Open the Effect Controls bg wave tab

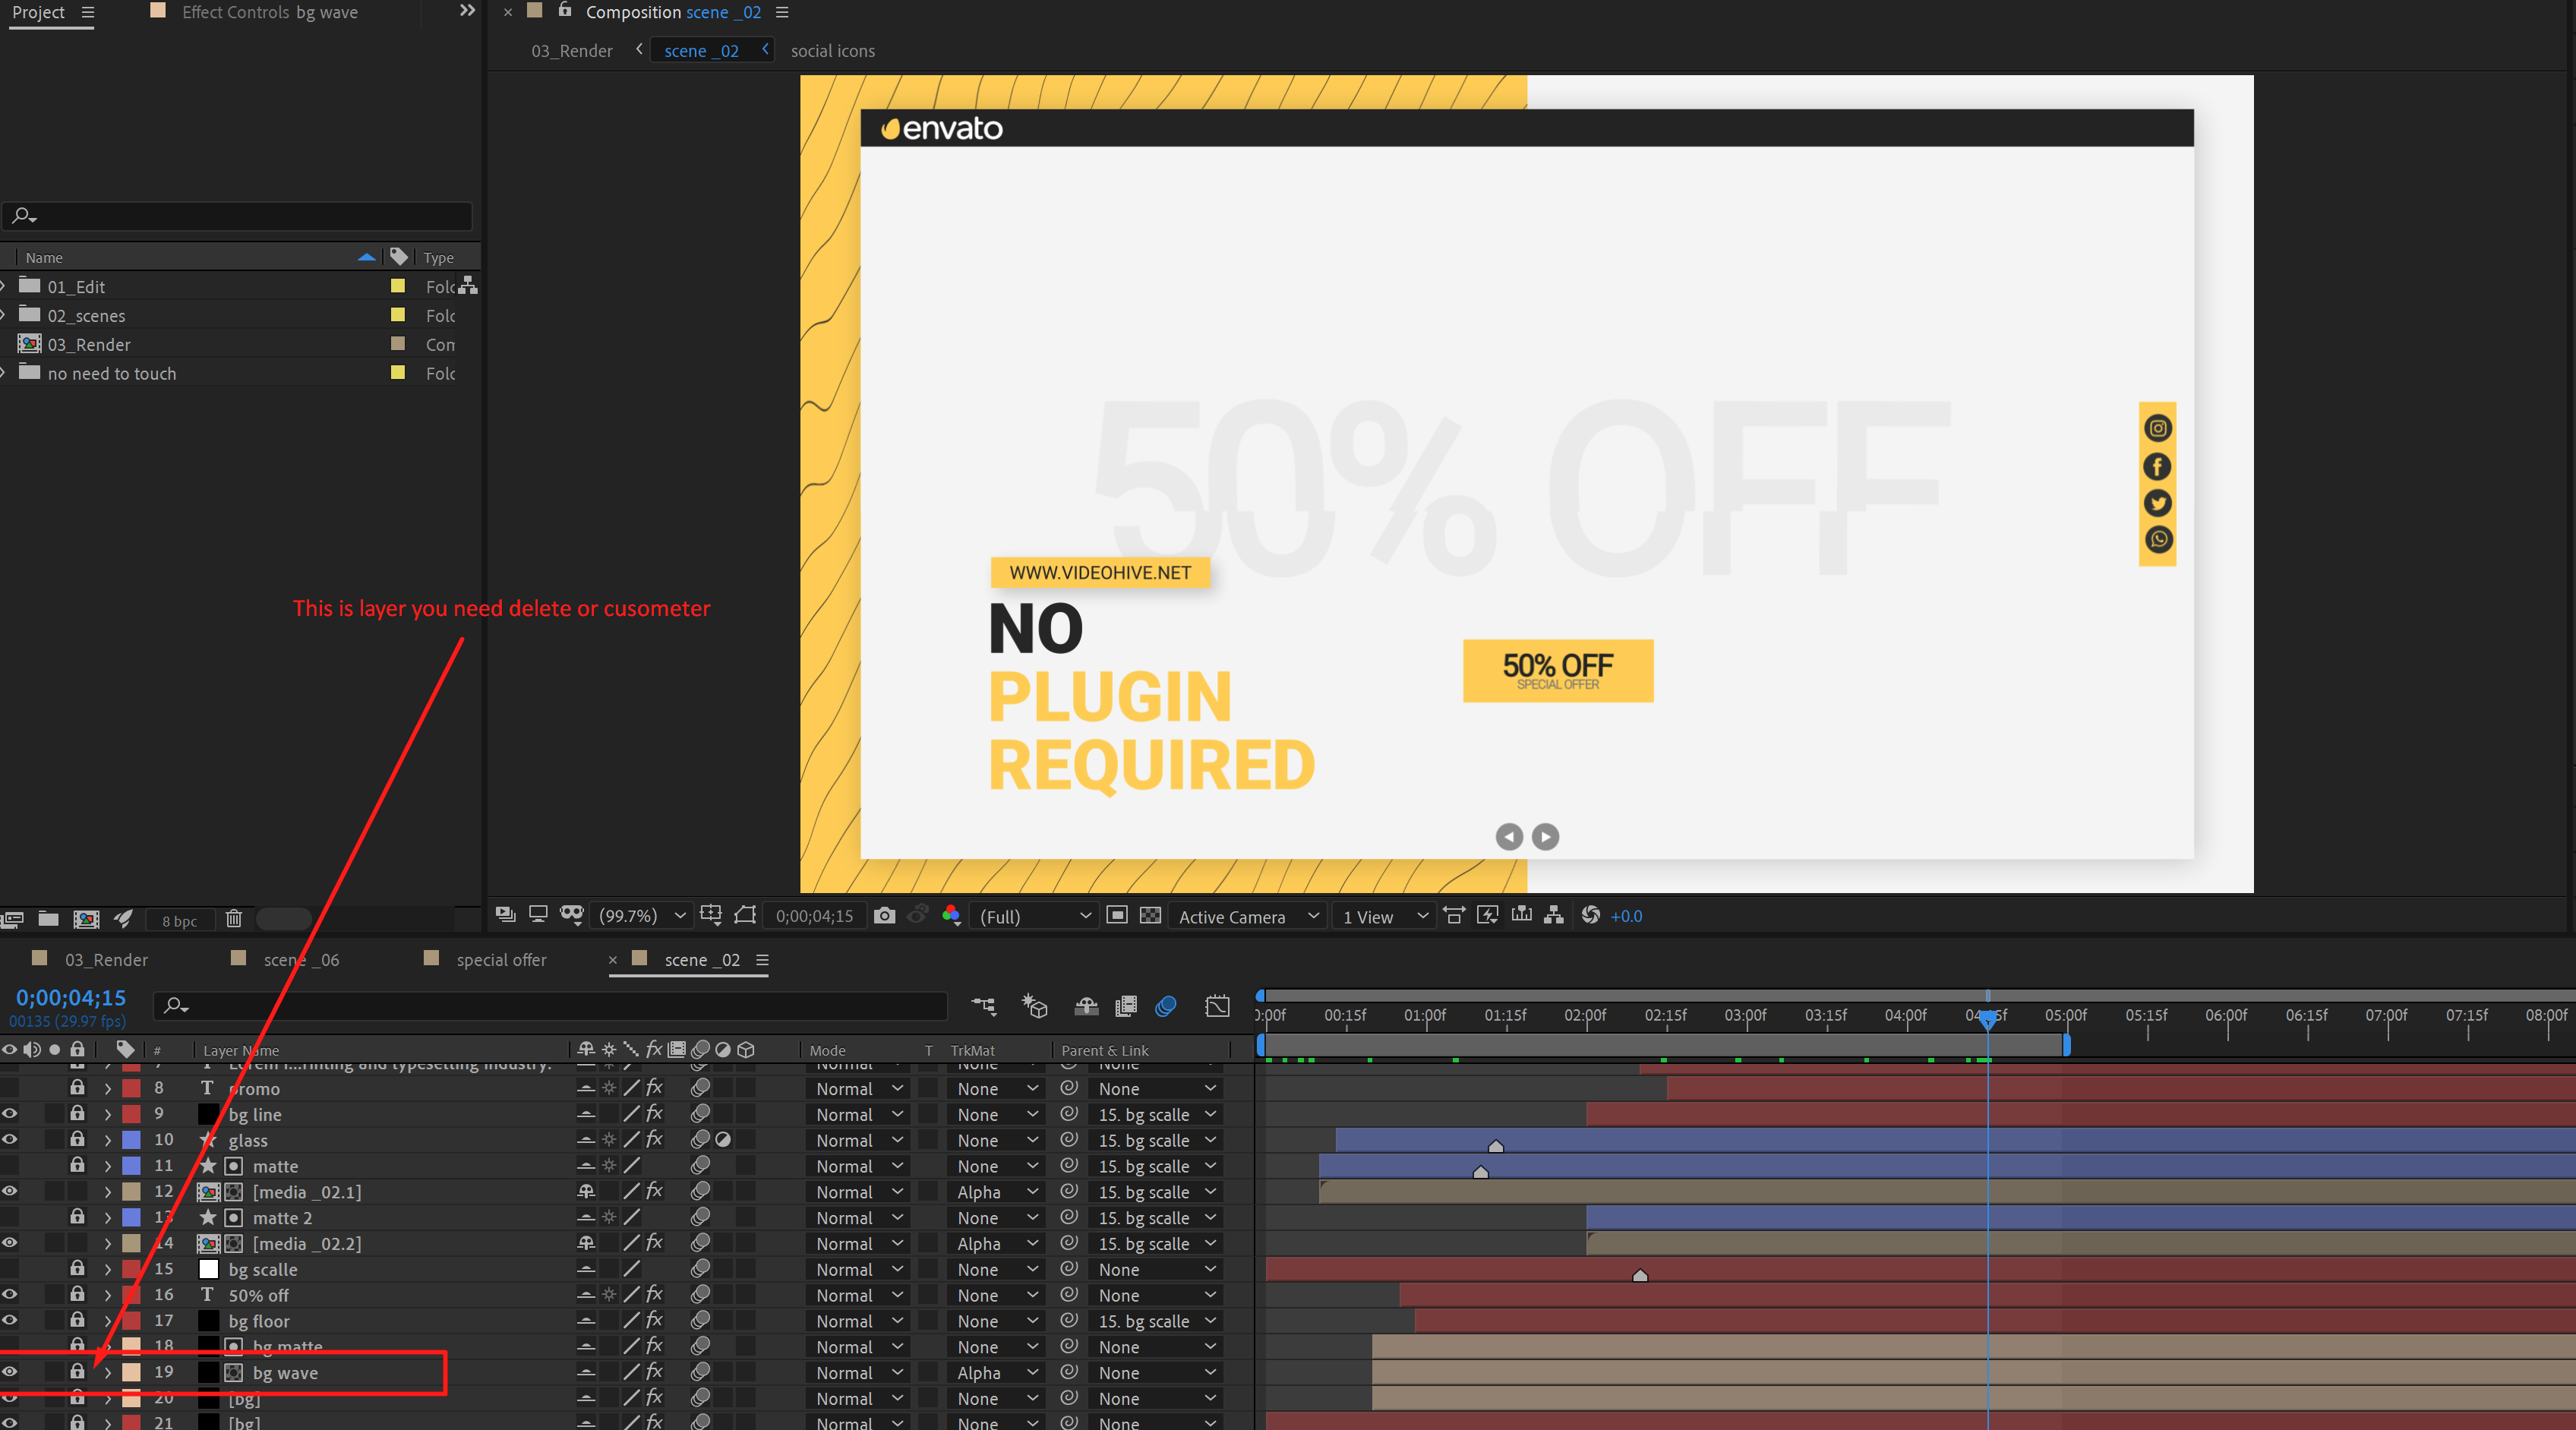pyautogui.click(x=269, y=12)
